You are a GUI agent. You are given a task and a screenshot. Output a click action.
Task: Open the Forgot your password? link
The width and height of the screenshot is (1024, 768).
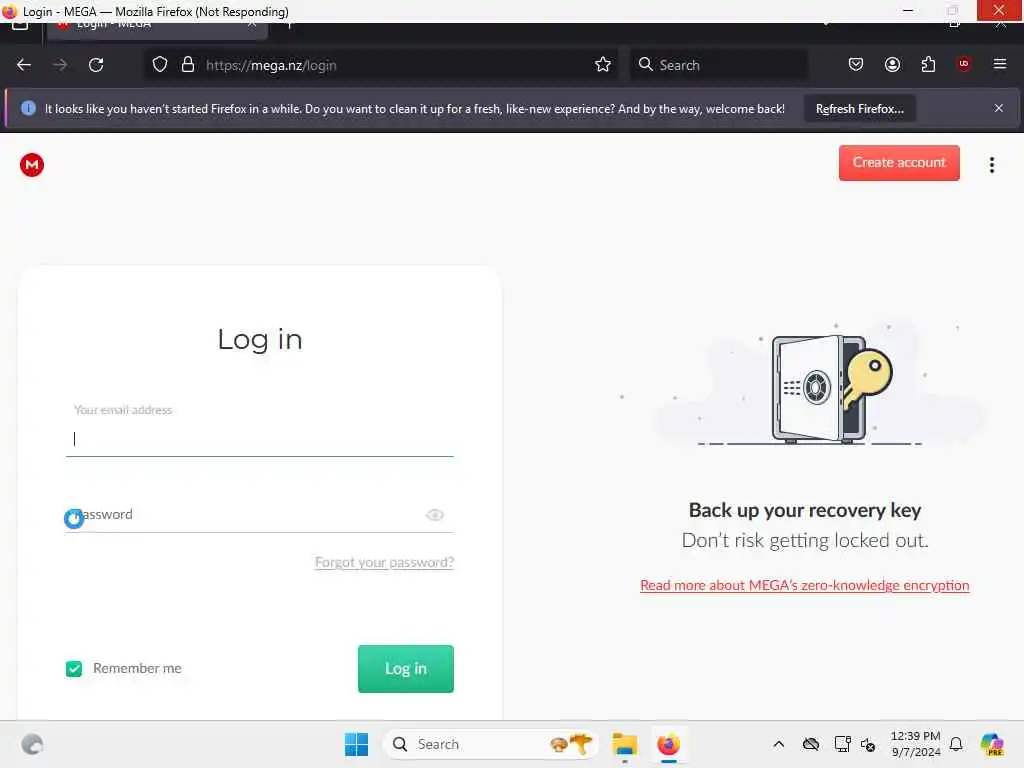[x=384, y=562]
